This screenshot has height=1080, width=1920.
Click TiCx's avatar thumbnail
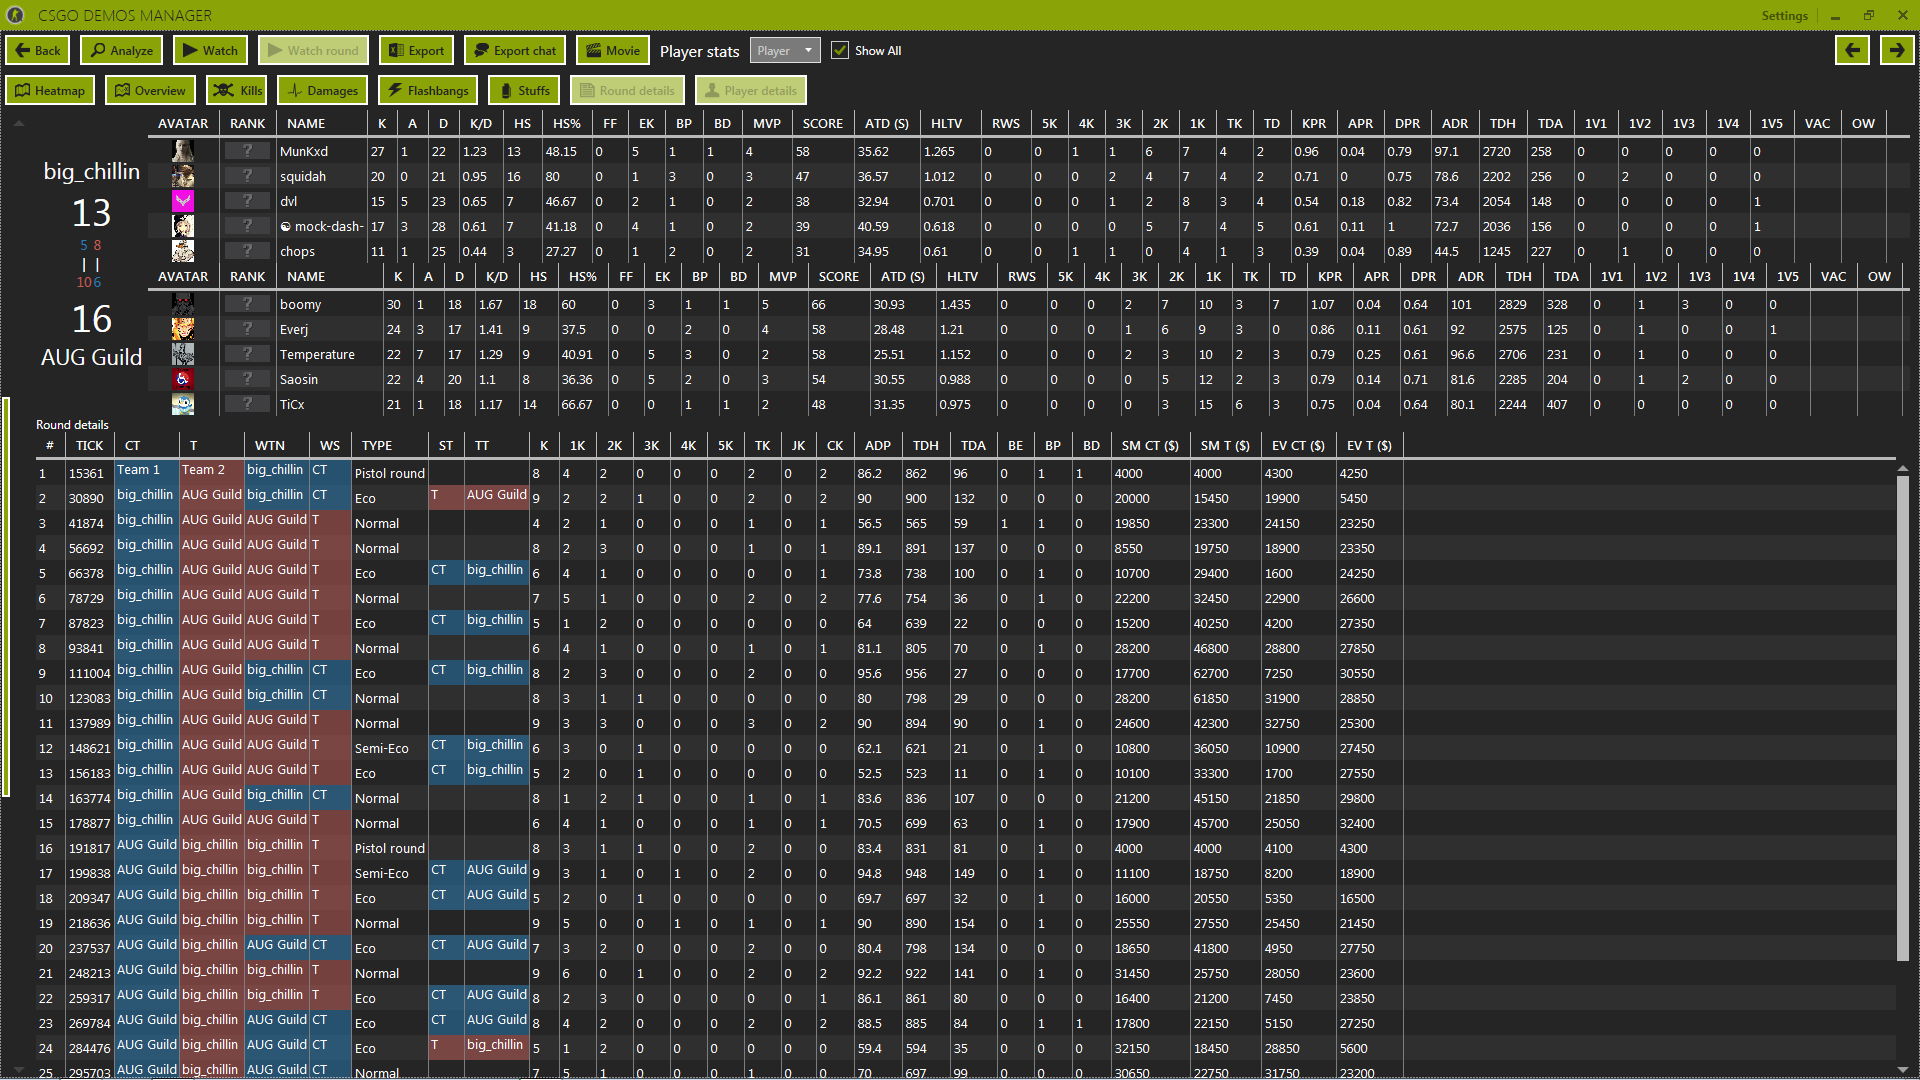183,404
